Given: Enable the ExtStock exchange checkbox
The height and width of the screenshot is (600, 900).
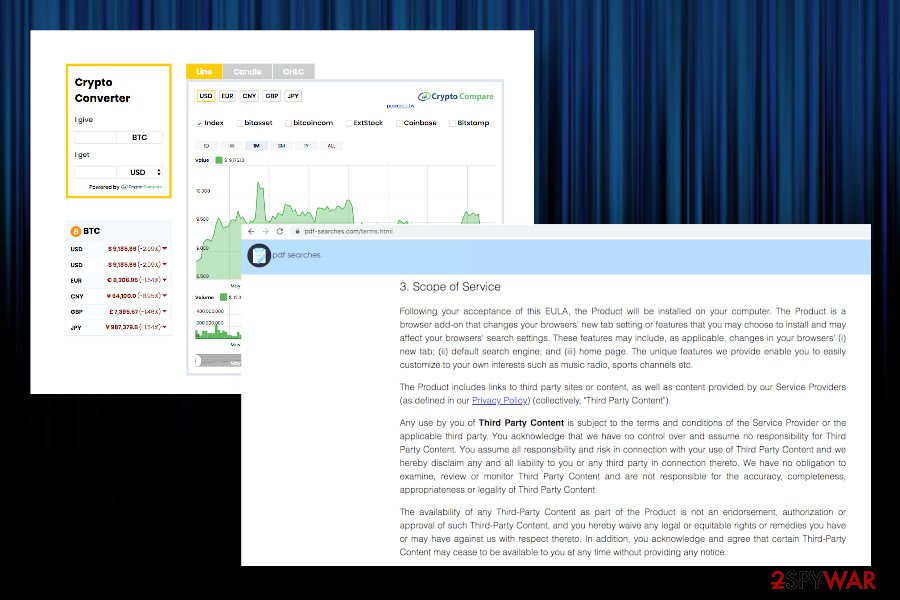Looking at the screenshot, I should 348,123.
